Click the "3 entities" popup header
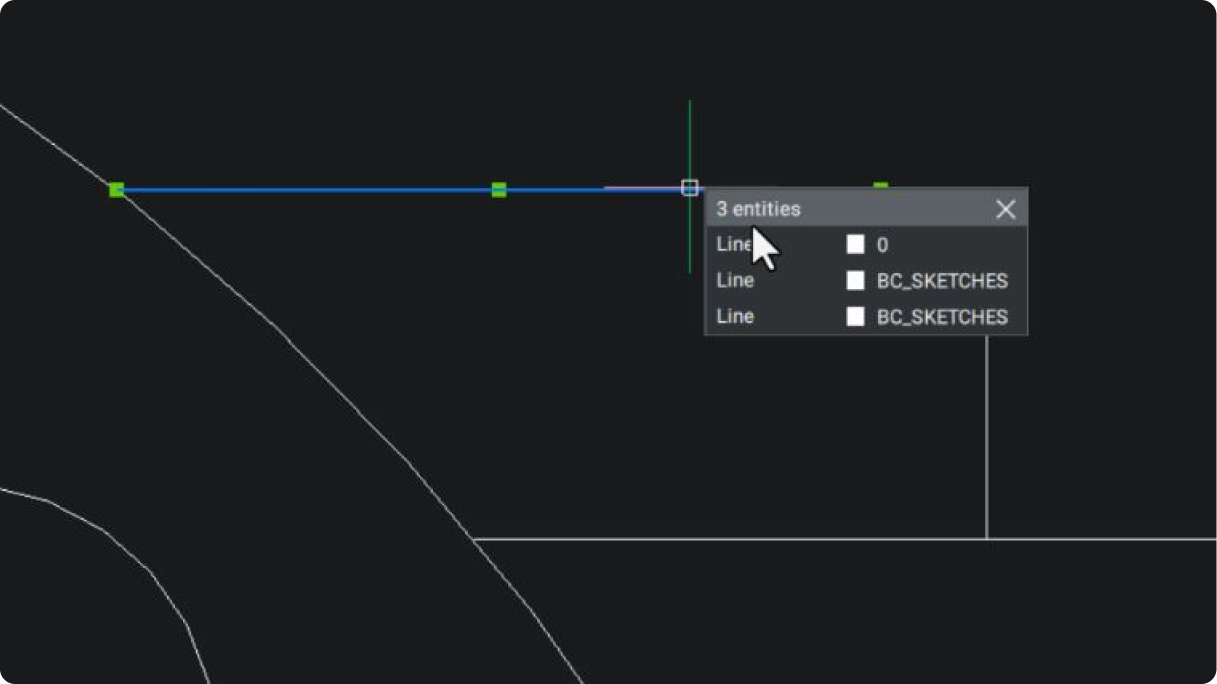 pos(758,209)
